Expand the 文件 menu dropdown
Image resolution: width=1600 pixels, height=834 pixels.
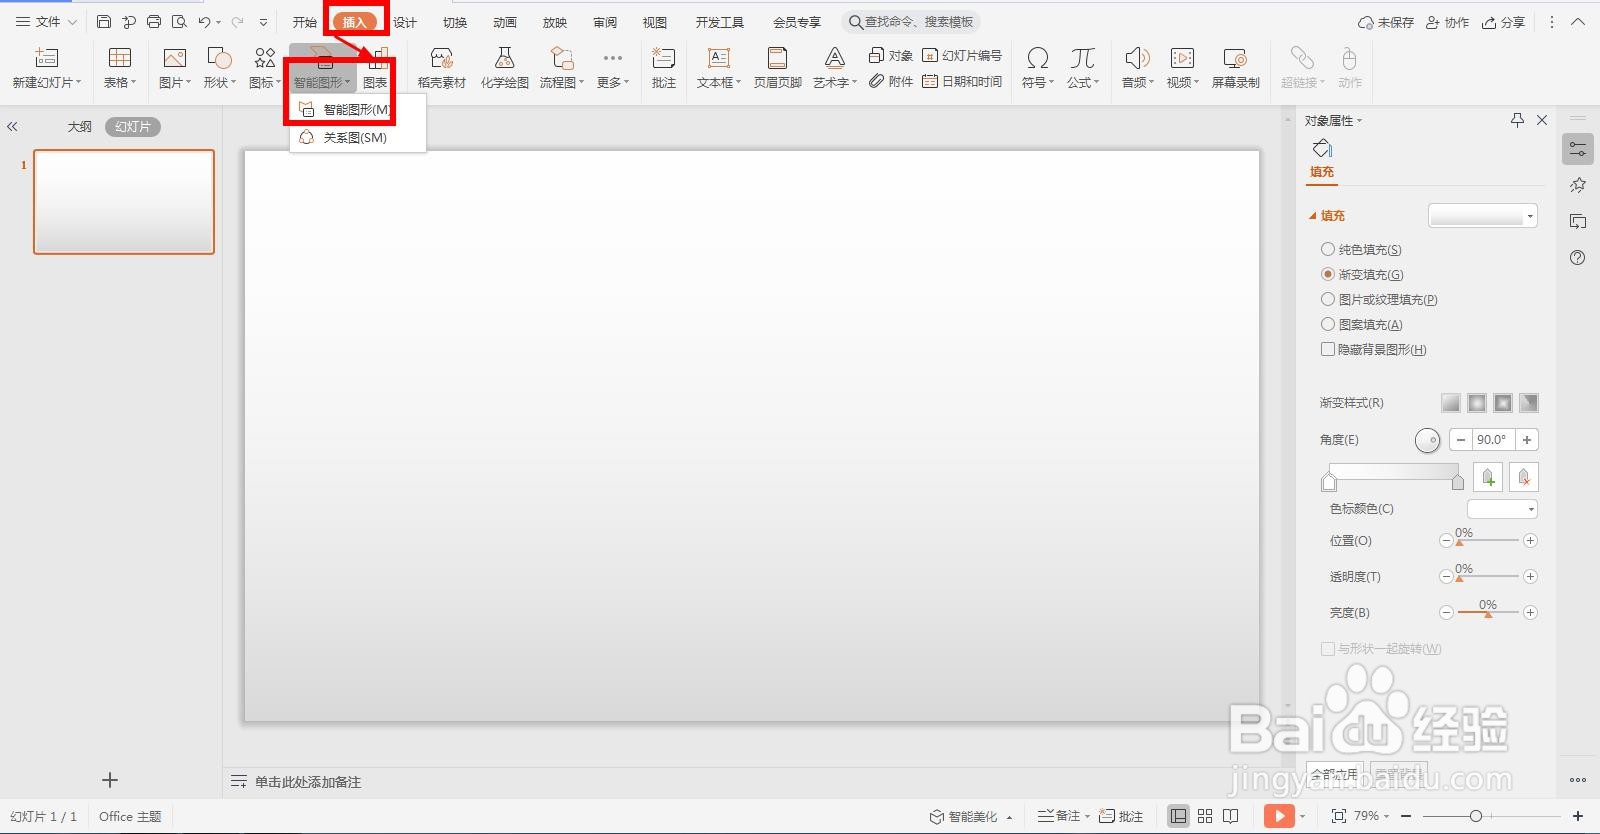(x=46, y=21)
